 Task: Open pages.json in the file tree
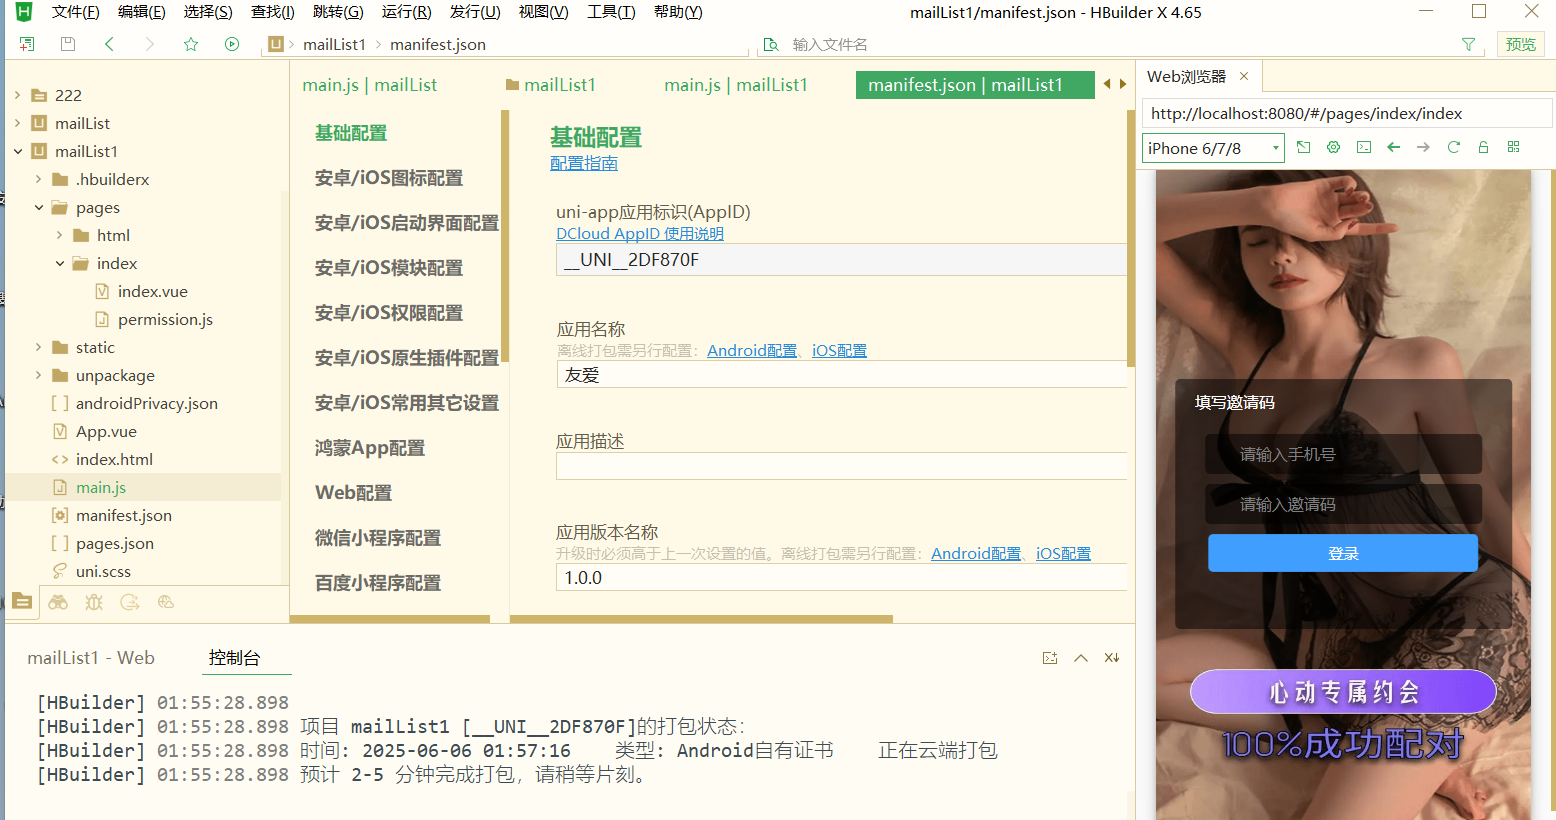(114, 543)
